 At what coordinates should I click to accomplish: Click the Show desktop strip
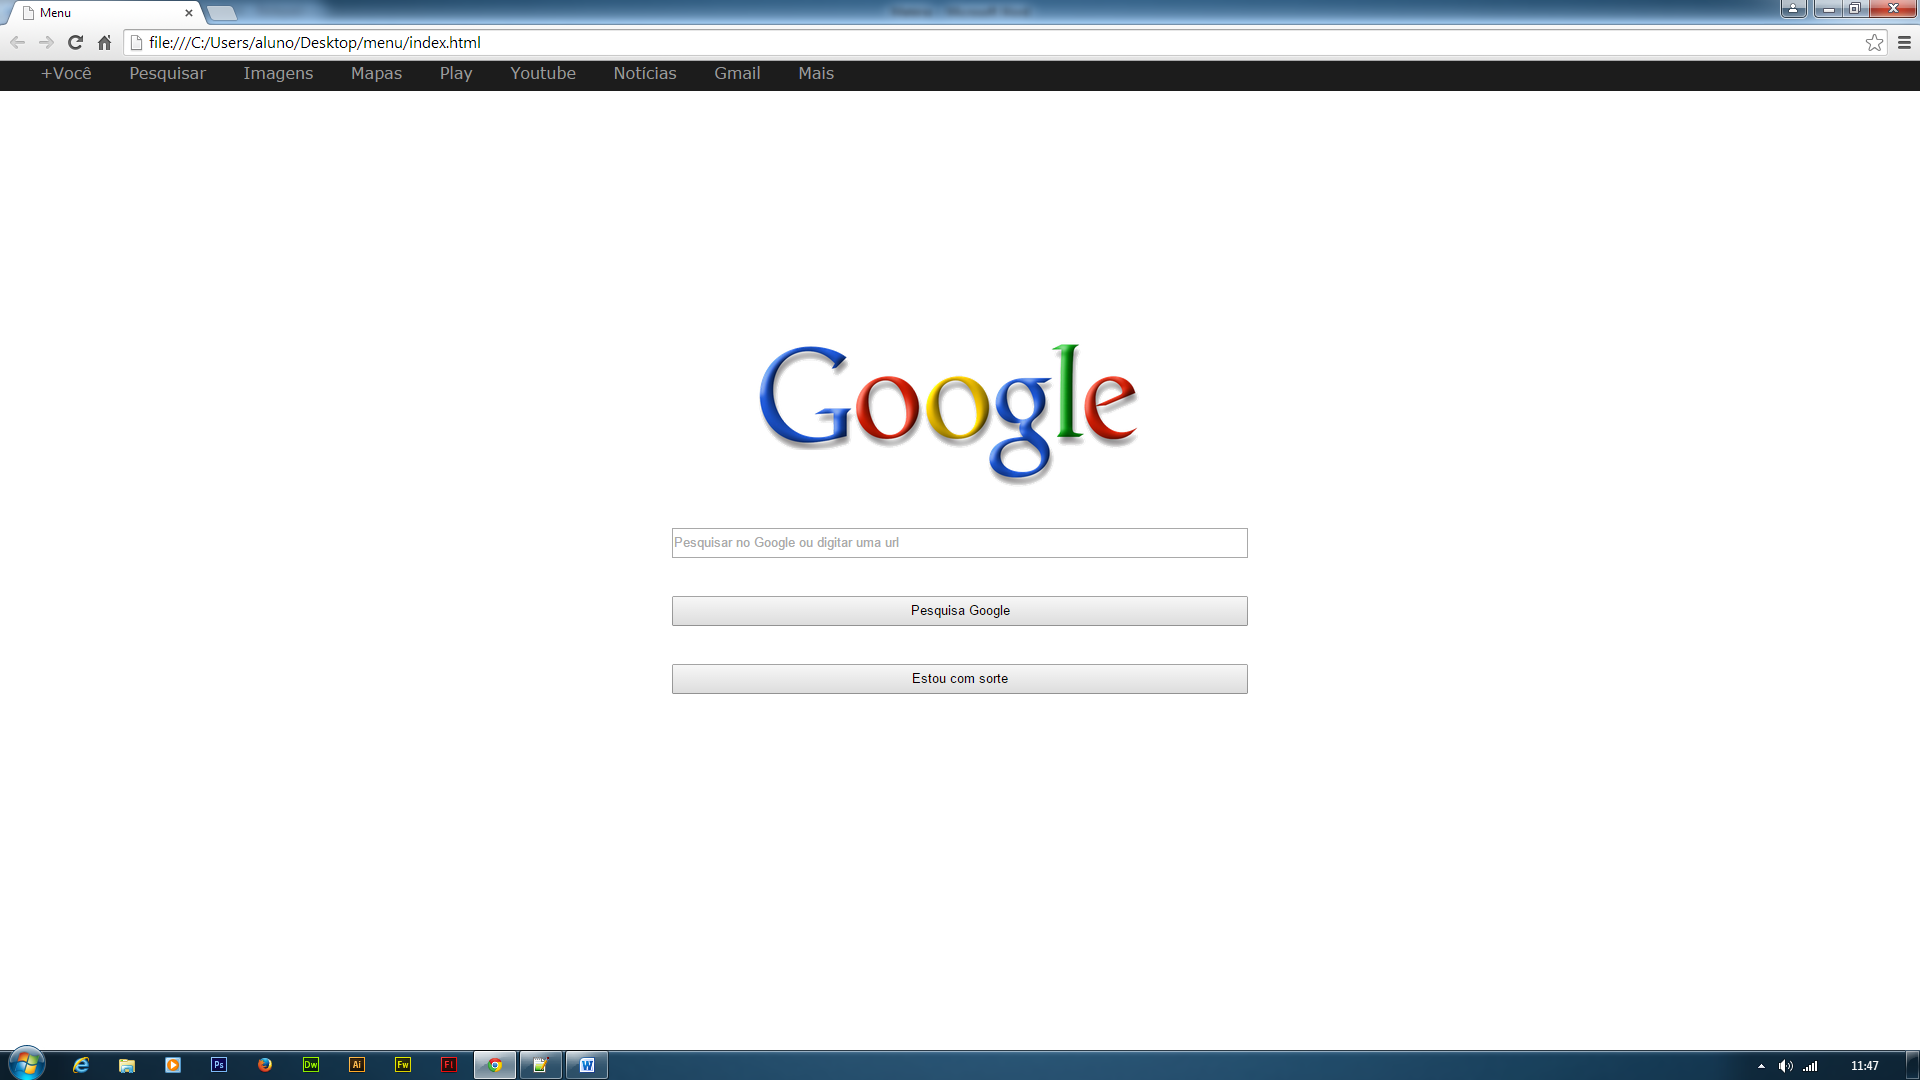point(1912,1065)
